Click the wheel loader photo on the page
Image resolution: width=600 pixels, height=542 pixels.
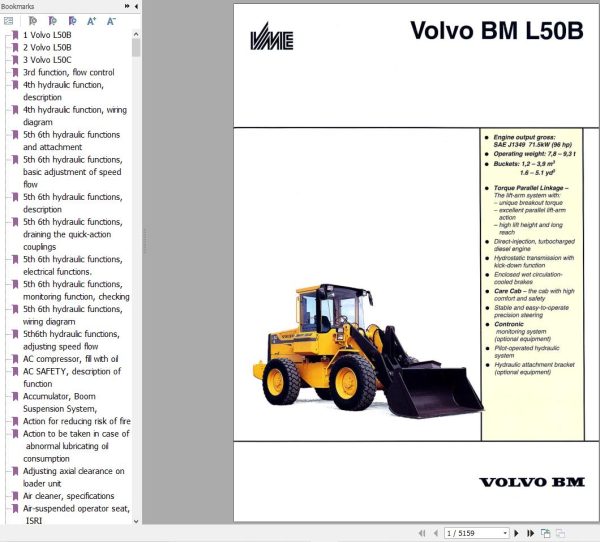click(367, 351)
